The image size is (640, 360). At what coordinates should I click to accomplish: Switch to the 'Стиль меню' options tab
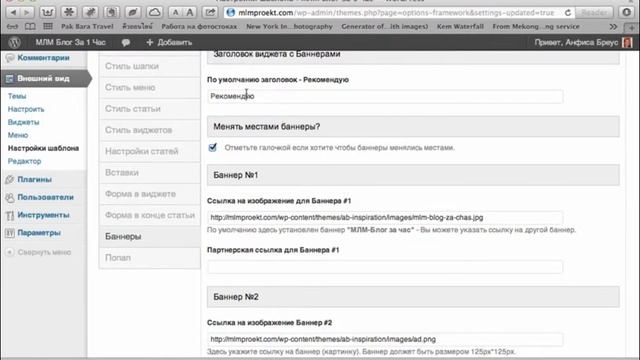tap(149, 87)
